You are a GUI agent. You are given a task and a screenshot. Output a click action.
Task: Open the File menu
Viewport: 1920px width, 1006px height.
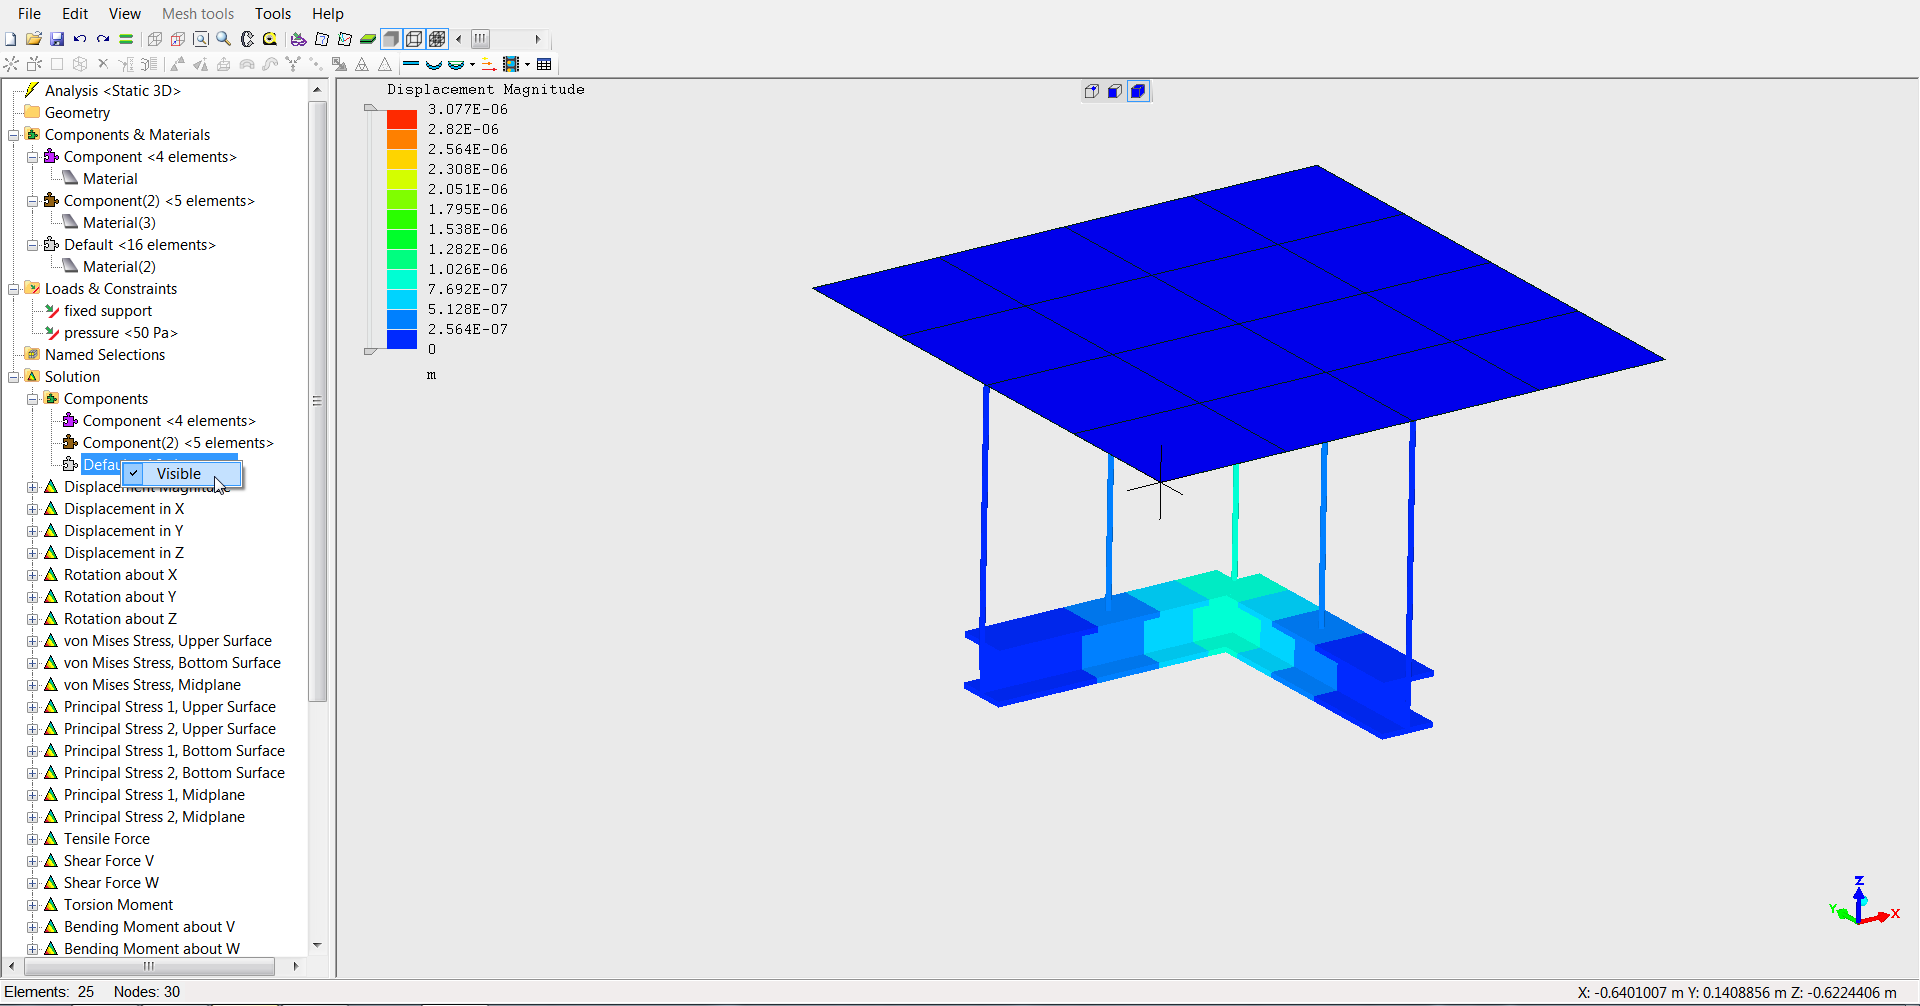tap(29, 13)
